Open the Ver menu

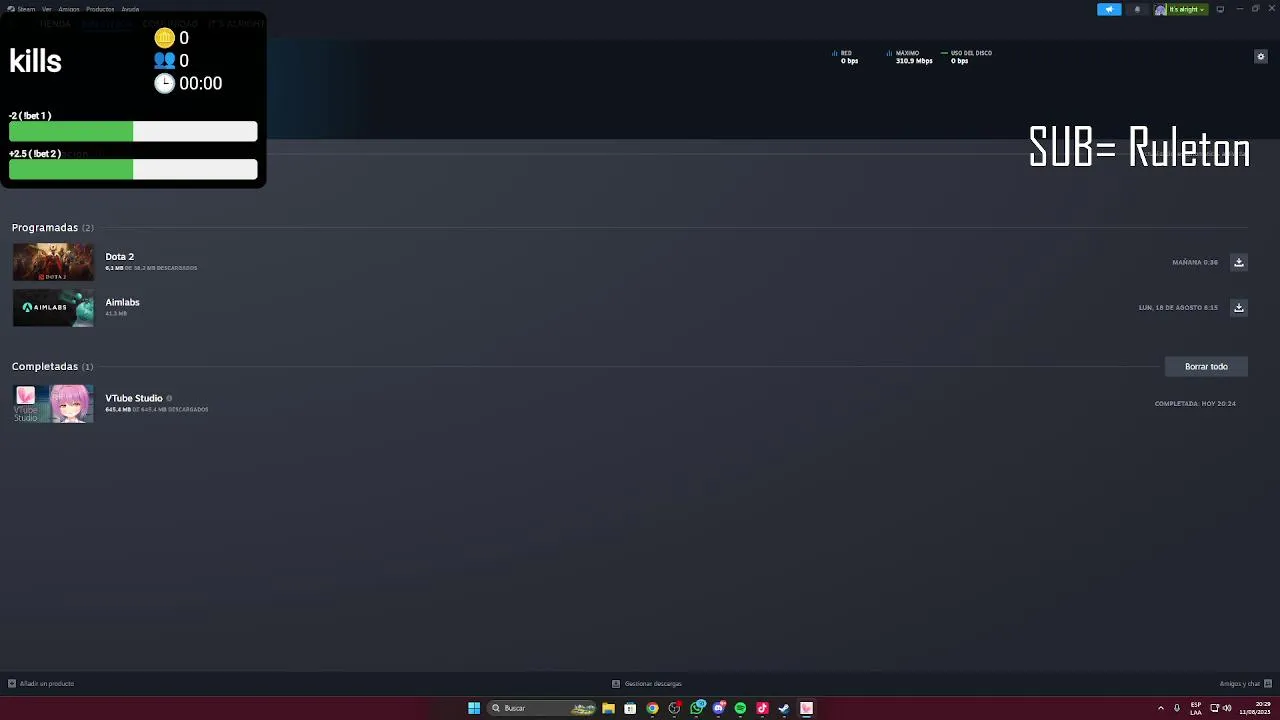point(46,9)
